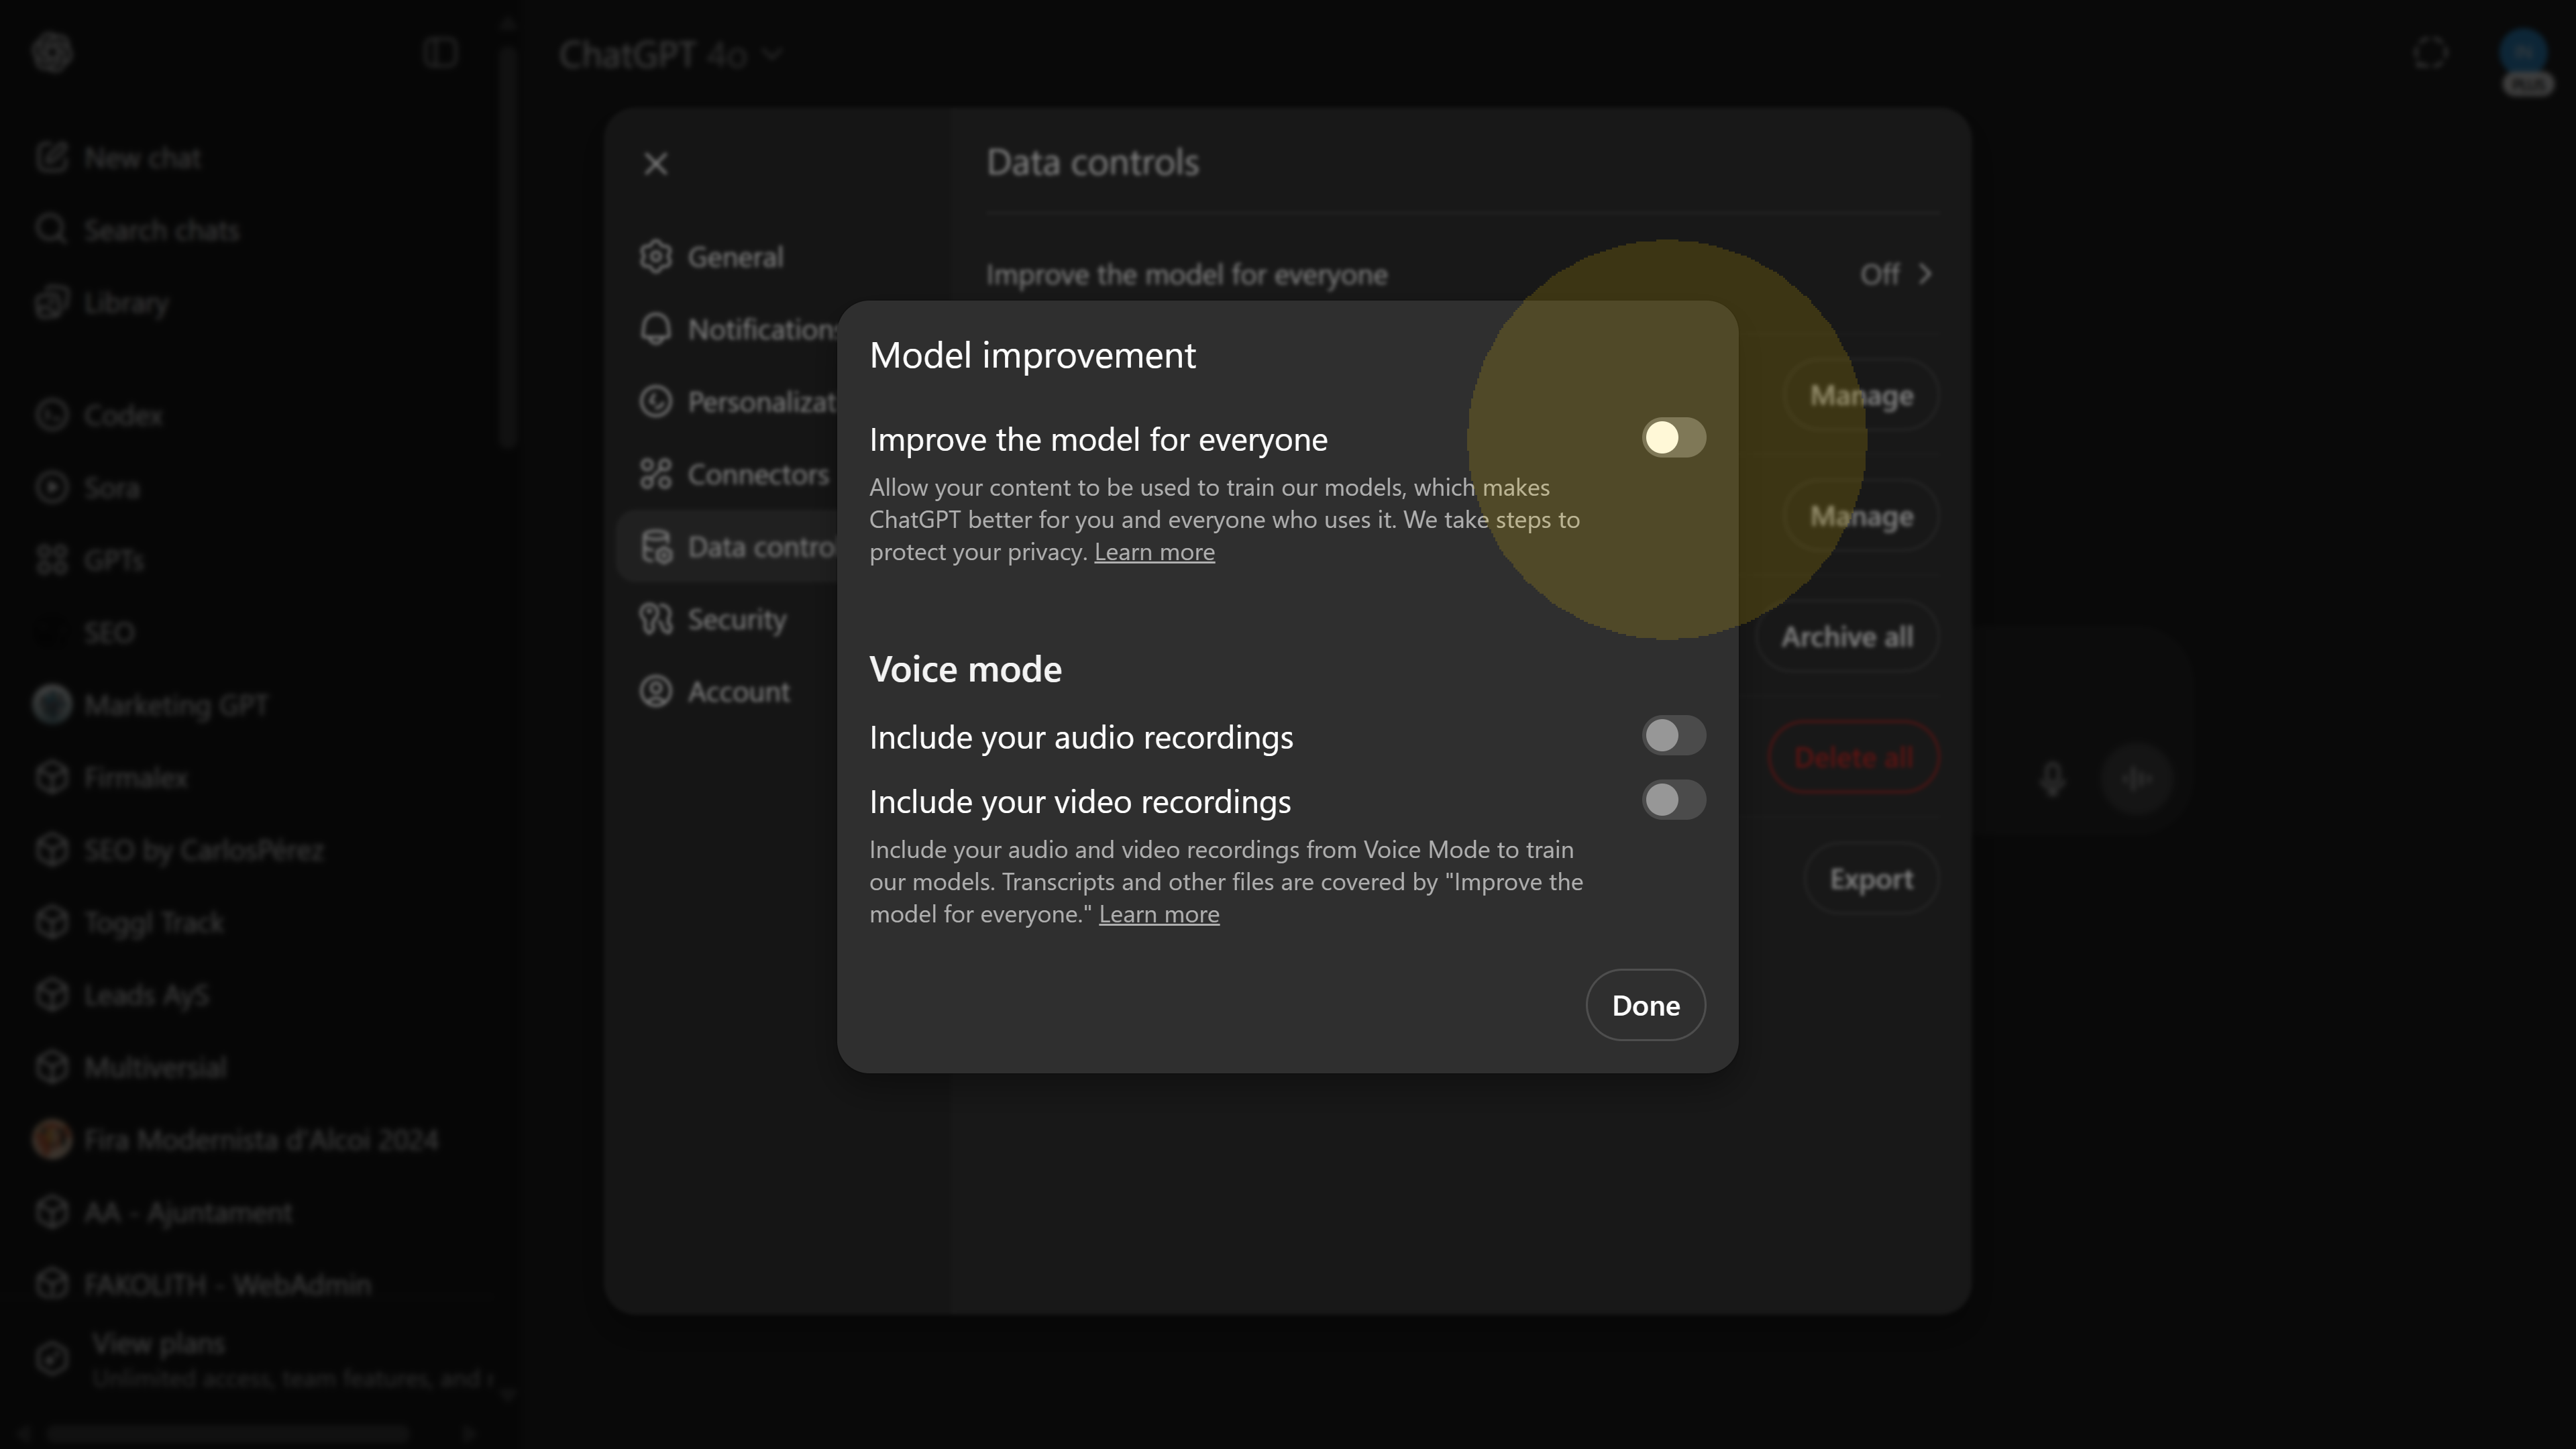This screenshot has width=2576, height=1449.
Task: Click the ChatGPT logo icon
Action: point(52,52)
